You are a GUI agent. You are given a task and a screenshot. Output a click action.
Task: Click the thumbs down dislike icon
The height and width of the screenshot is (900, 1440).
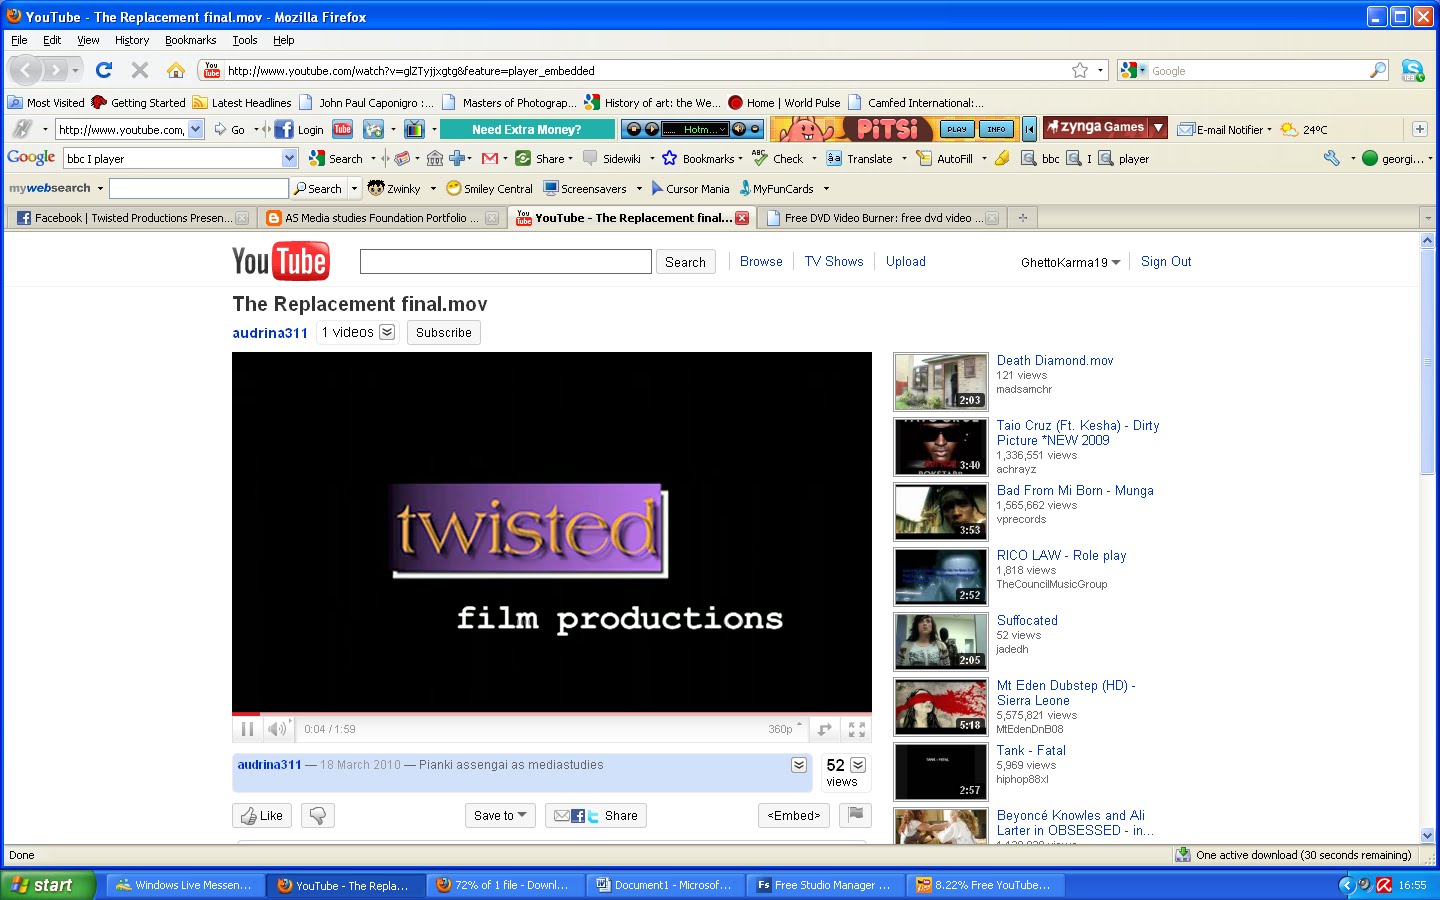[x=318, y=816]
